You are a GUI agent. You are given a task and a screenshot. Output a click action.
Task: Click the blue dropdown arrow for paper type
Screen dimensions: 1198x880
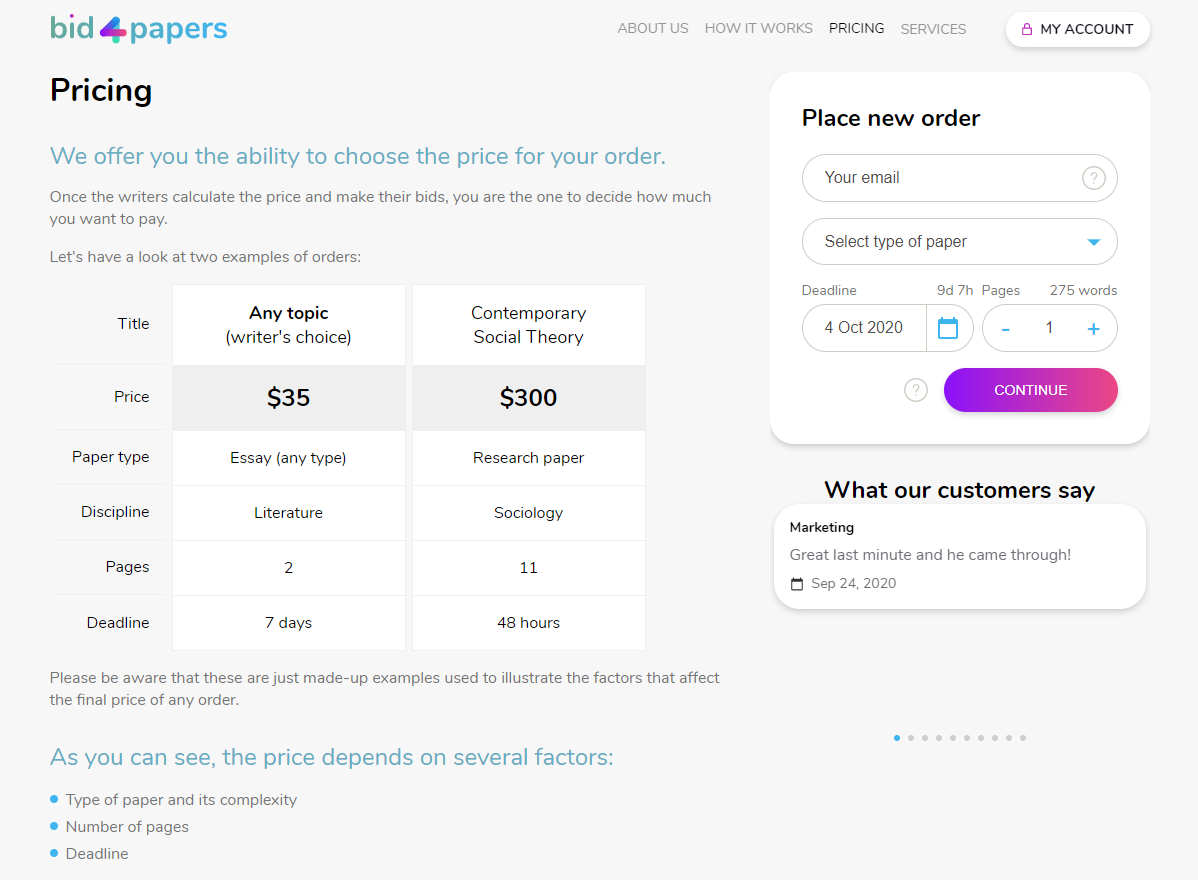1093,242
